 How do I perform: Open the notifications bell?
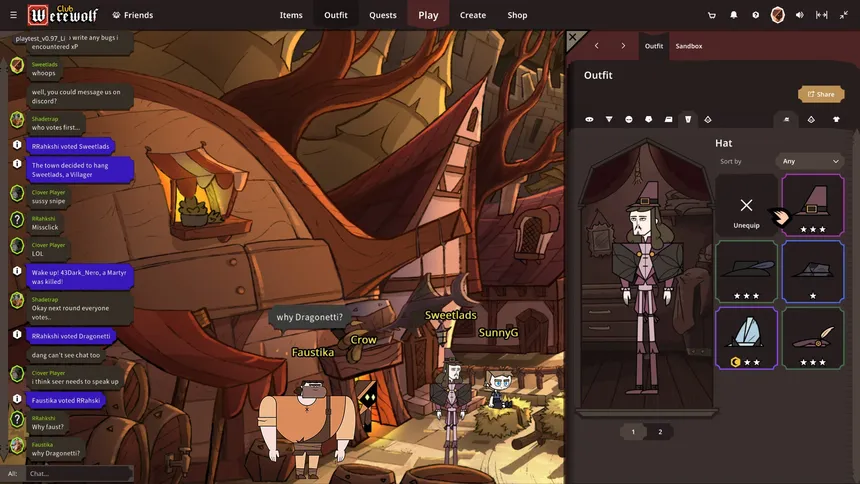click(734, 15)
